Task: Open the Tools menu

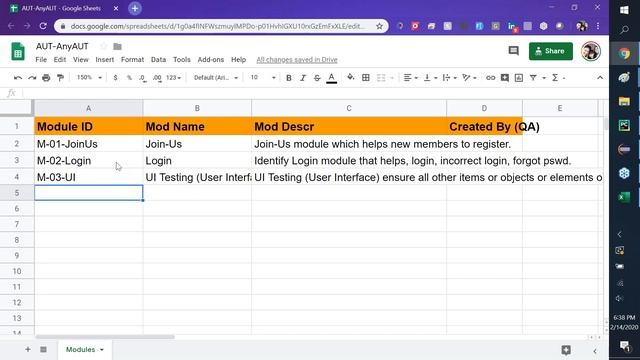Action: tap(182, 60)
